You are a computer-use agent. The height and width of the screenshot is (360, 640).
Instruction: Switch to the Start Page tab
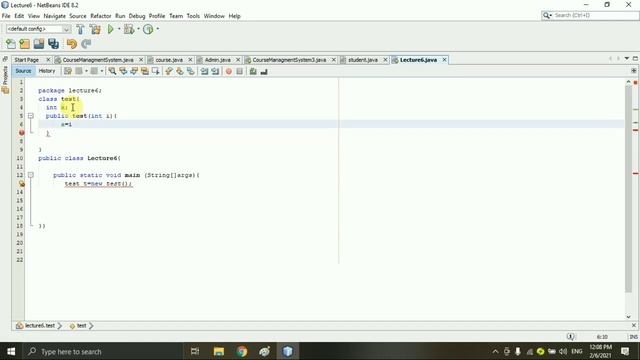pyautogui.click(x=27, y=60)
